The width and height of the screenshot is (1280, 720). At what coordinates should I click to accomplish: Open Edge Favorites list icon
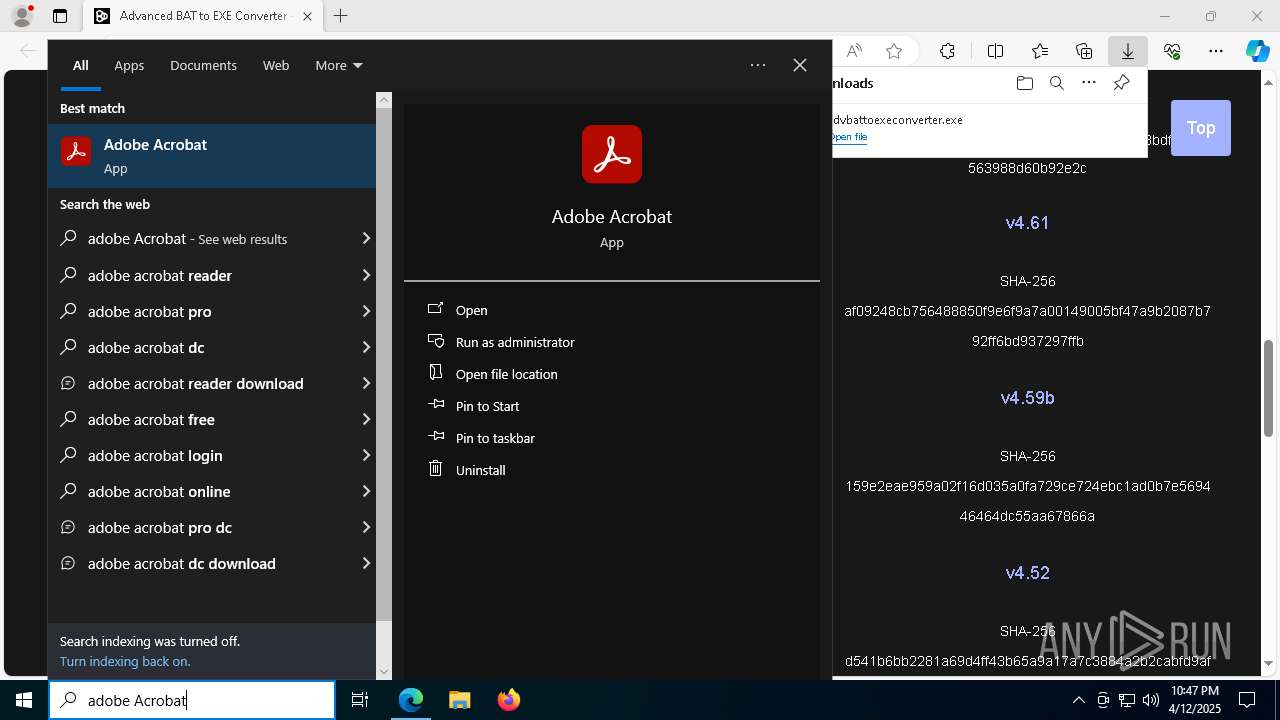point(1040,51)
